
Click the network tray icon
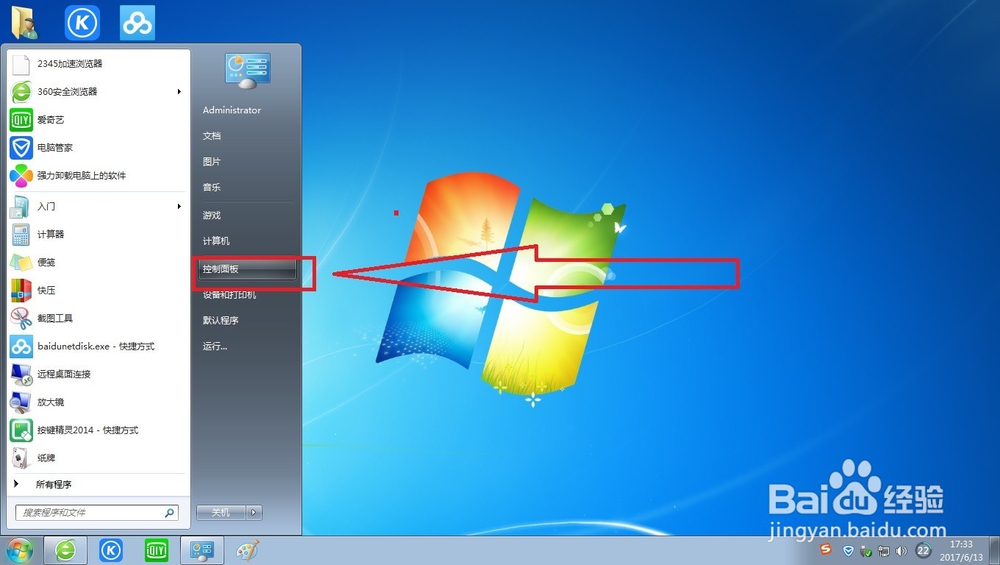pos(884,551)
